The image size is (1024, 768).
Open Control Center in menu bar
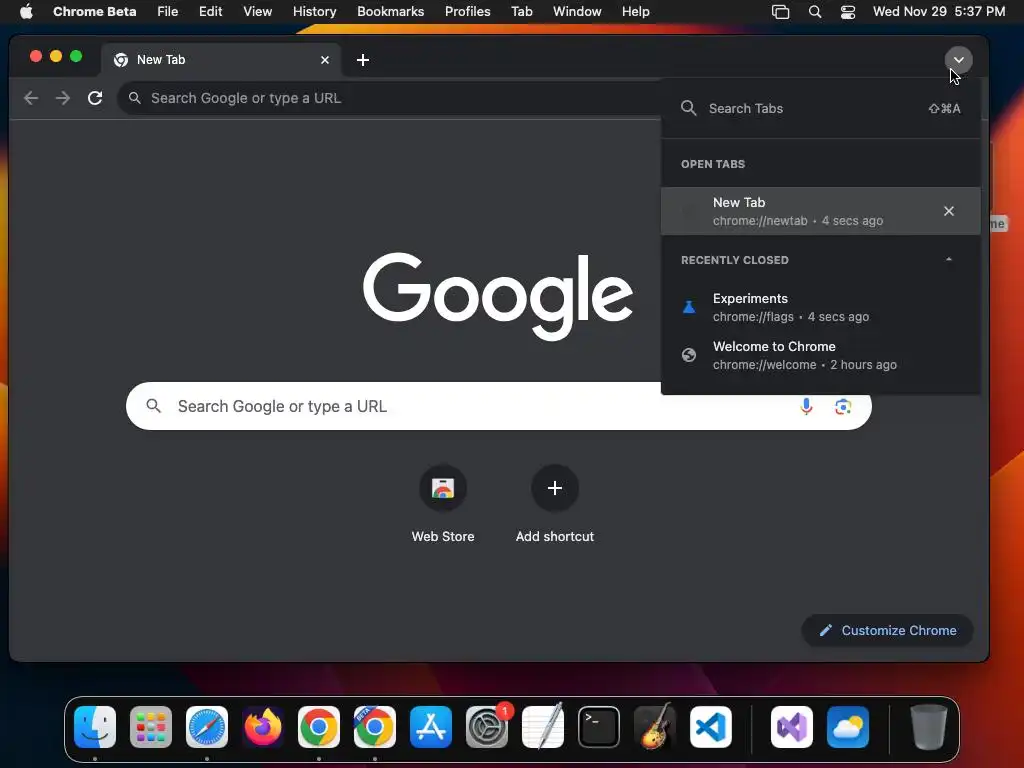pos(848,12)
